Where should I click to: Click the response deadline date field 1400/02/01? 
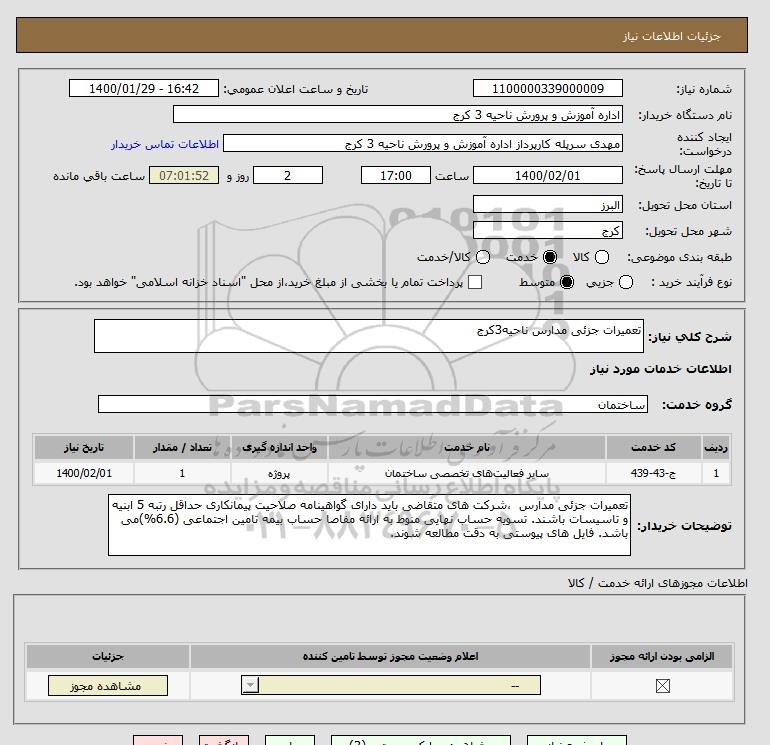548,175
